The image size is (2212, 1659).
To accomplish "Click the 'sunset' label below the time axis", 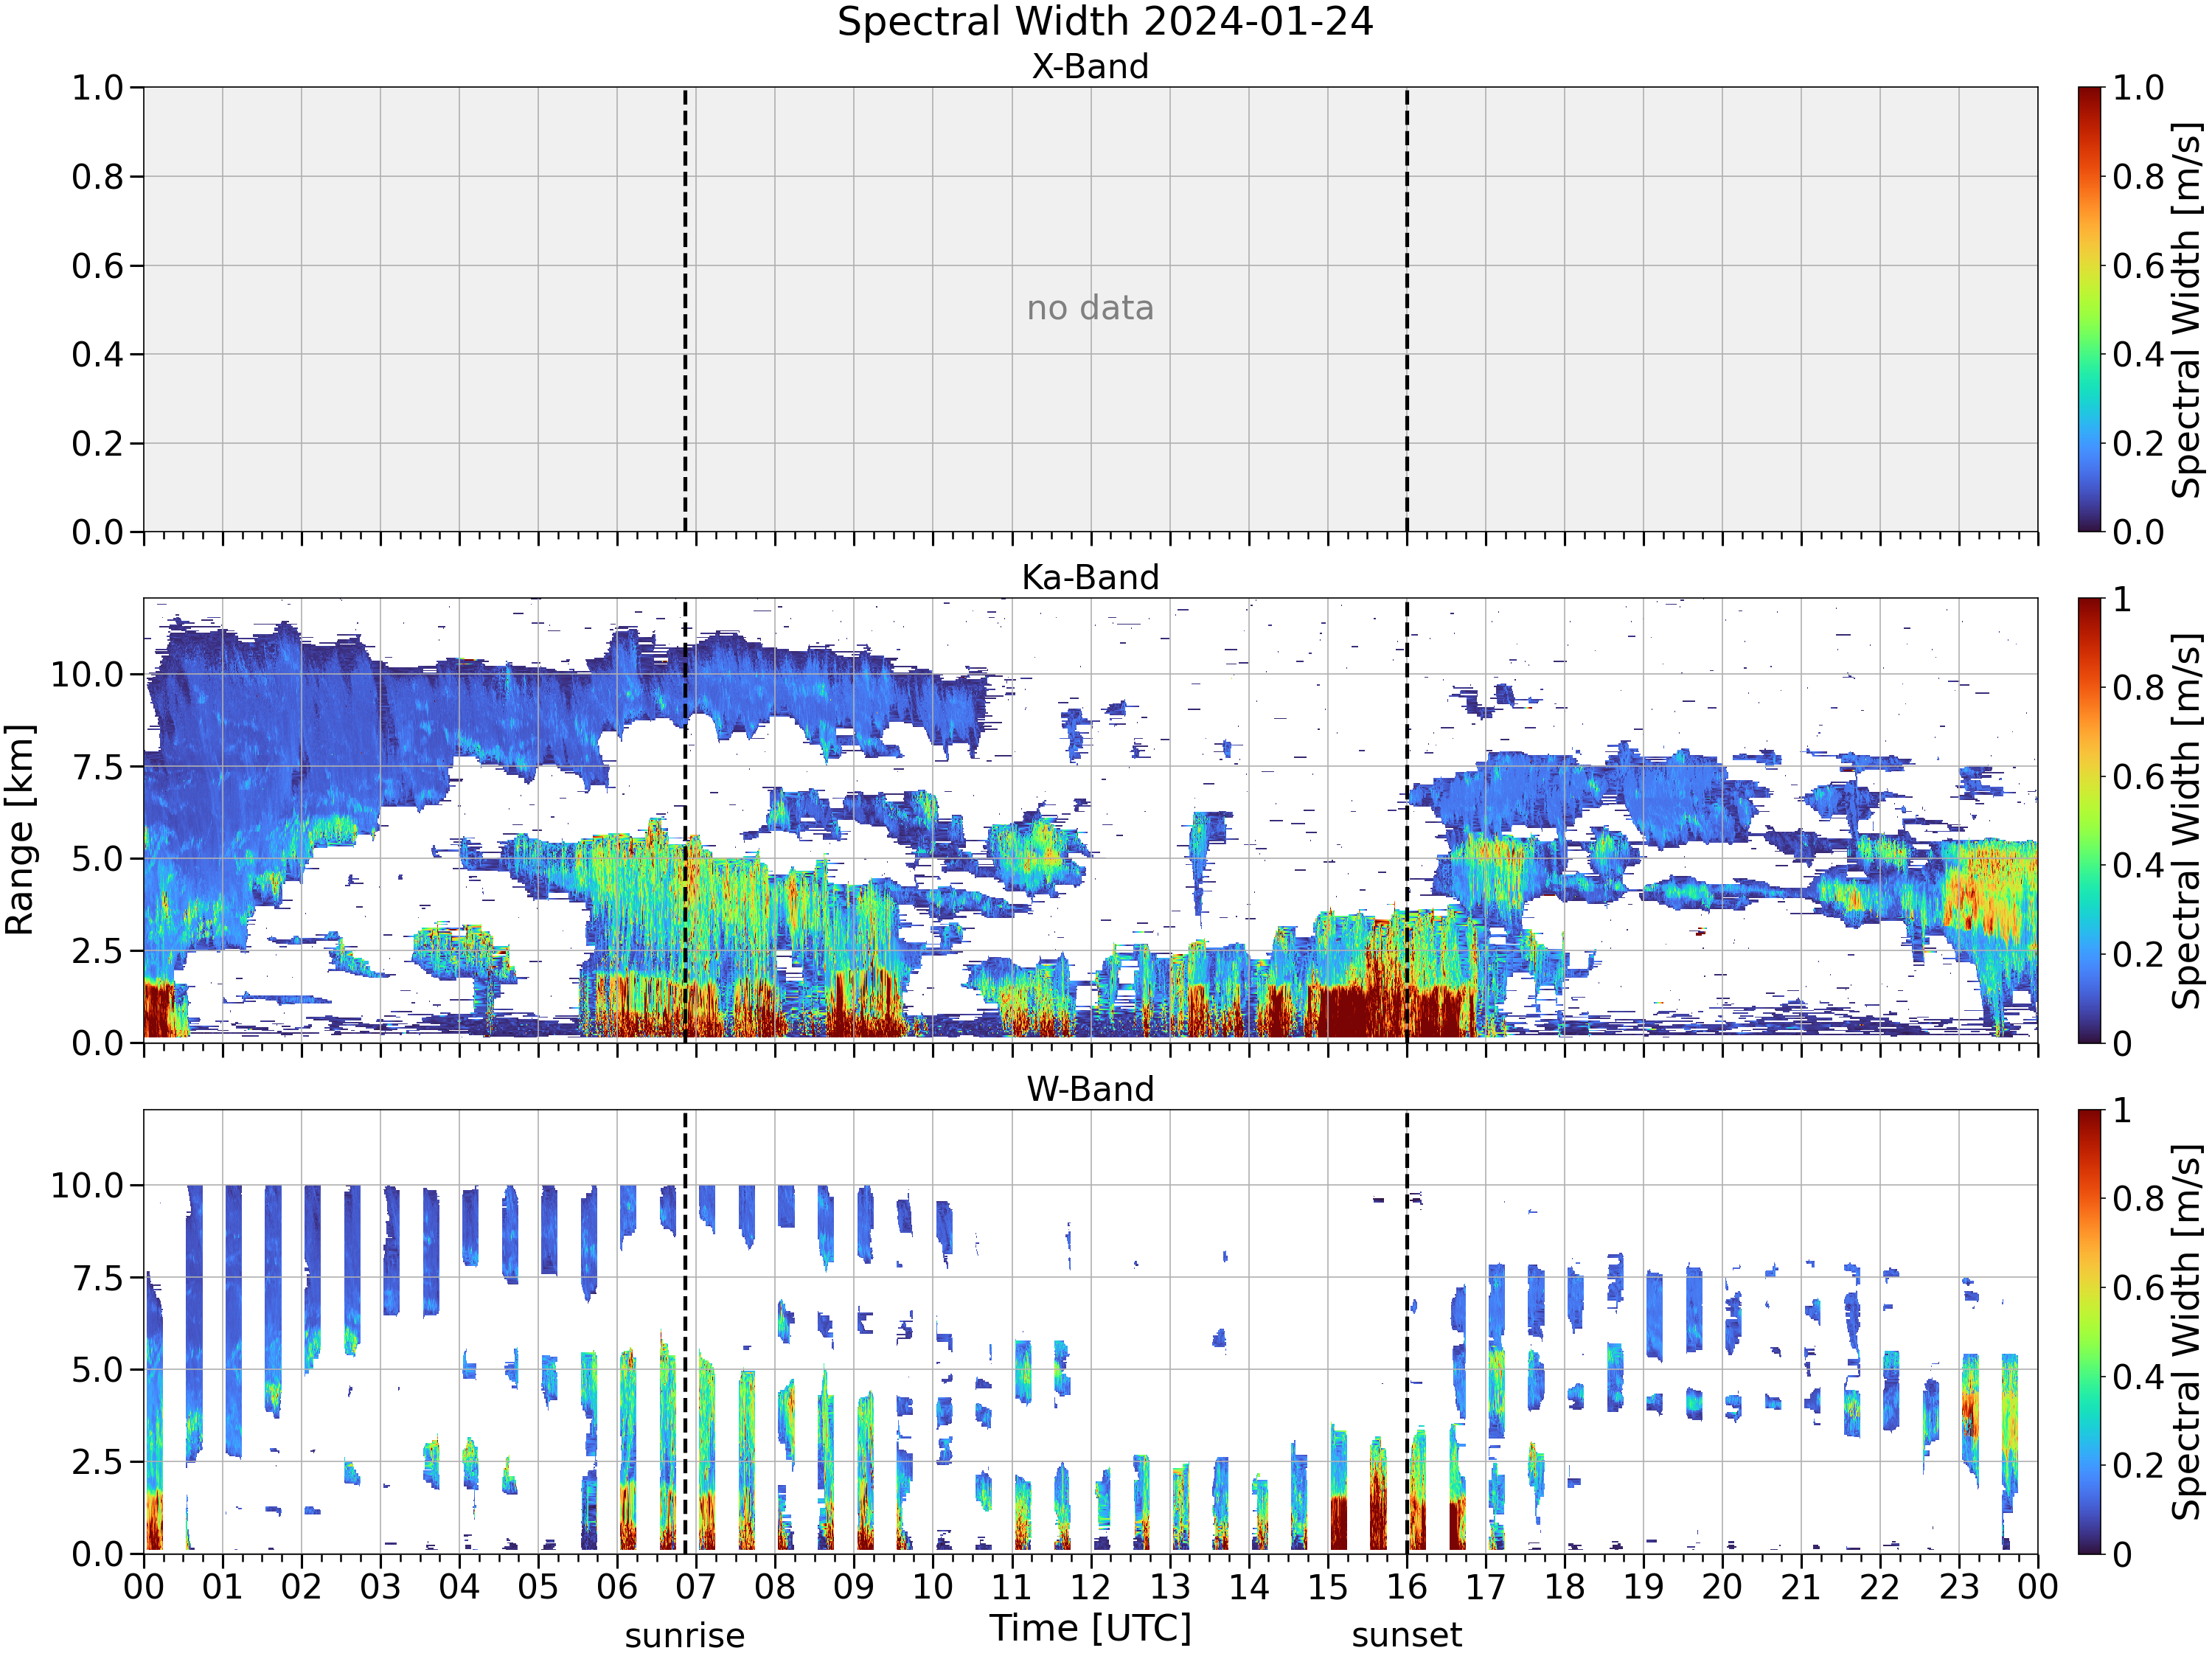I will pos(1407,1636).
